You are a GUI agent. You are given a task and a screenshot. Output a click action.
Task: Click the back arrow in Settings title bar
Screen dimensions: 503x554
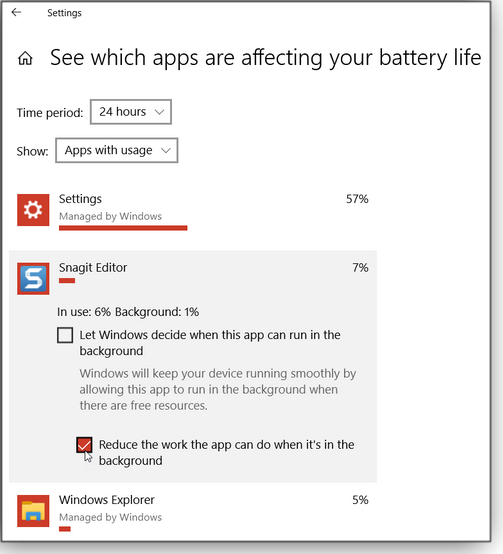(16, 12)
